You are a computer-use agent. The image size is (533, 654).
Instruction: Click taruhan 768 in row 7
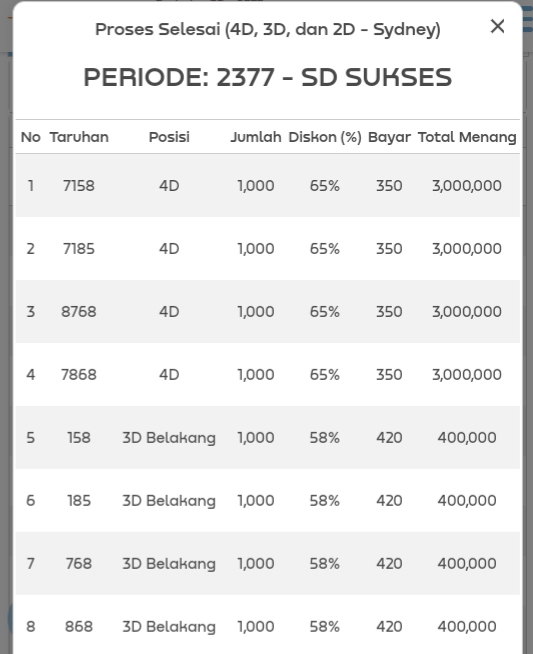(79, 563)
